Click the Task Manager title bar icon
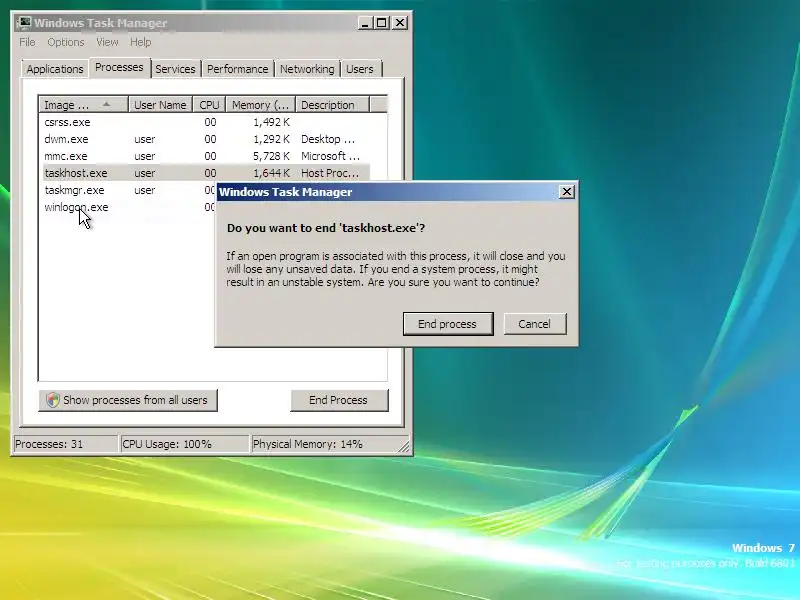This screenshot has width=800, height=600. pos(23,23)
